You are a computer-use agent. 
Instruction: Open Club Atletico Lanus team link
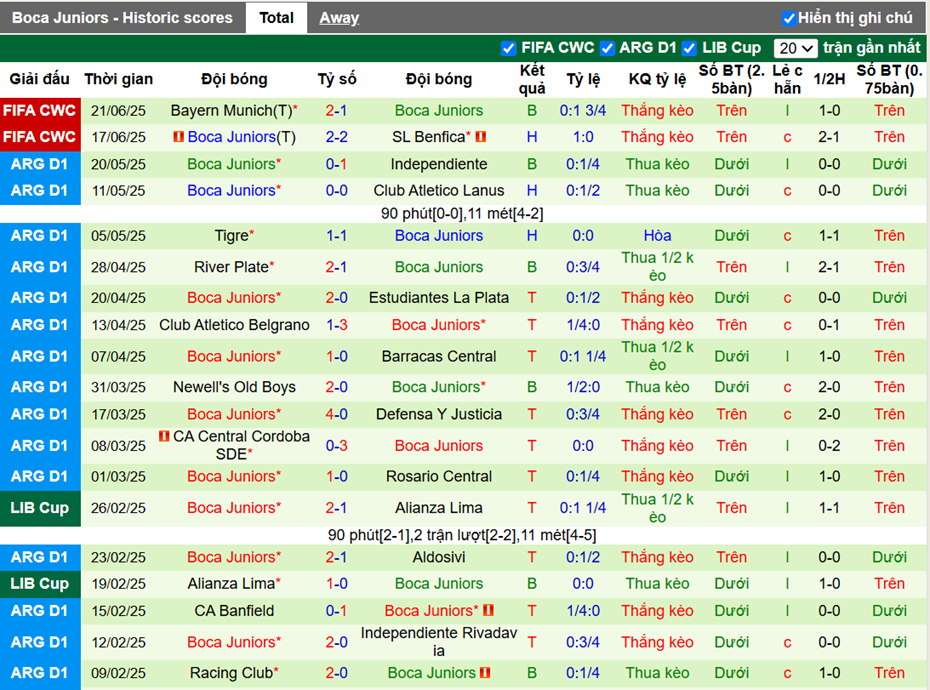click(439, 190)
